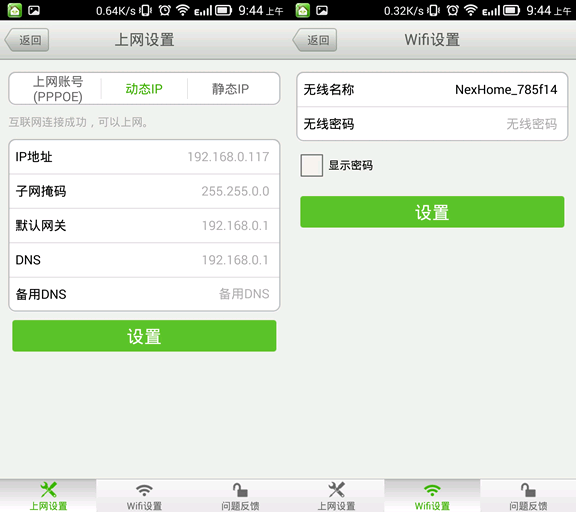Select the 上网账号 (PPPOE) connection type
576x512 pixels.
[58, 89]
